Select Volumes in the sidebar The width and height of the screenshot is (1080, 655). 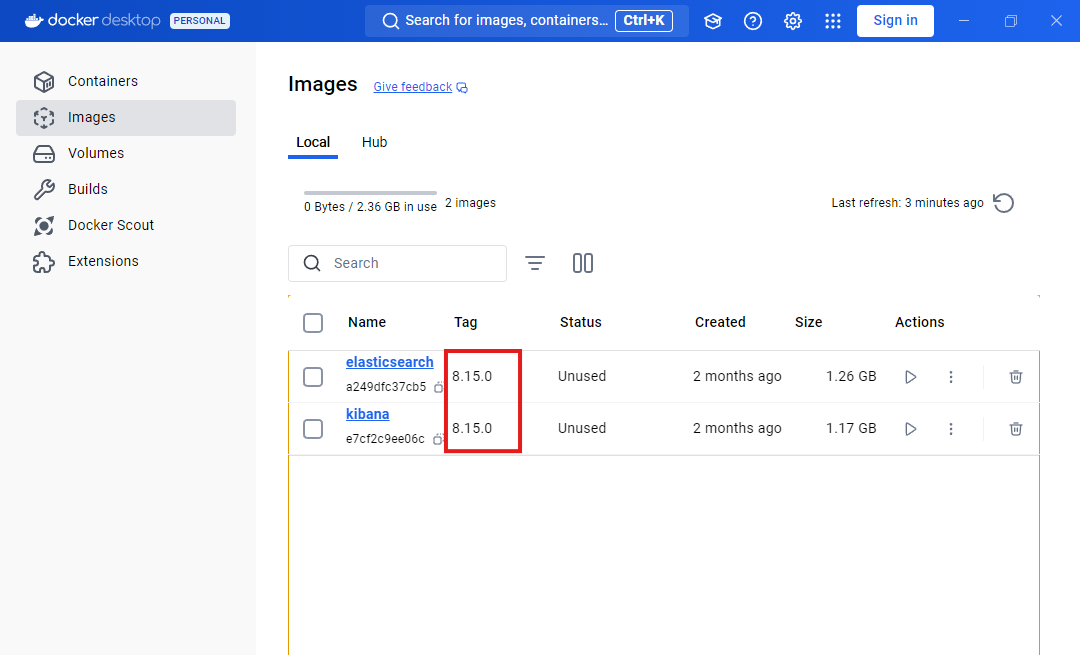click(96, 153)
